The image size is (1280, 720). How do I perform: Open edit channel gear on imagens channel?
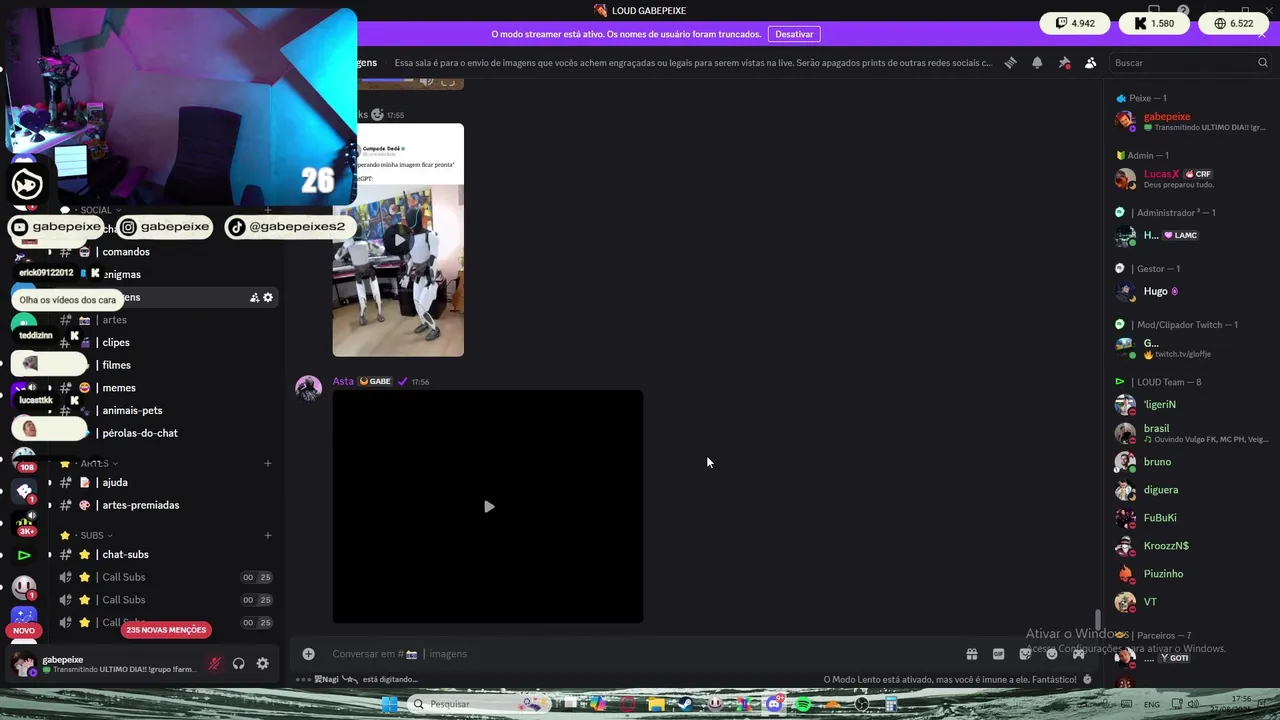click(268, 297)
